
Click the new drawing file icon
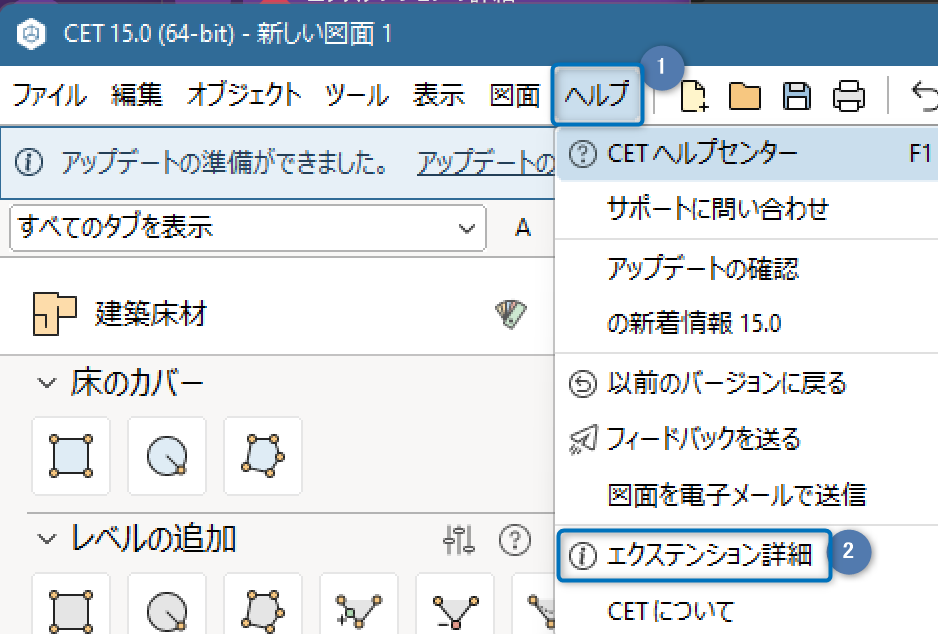[694, 96]
